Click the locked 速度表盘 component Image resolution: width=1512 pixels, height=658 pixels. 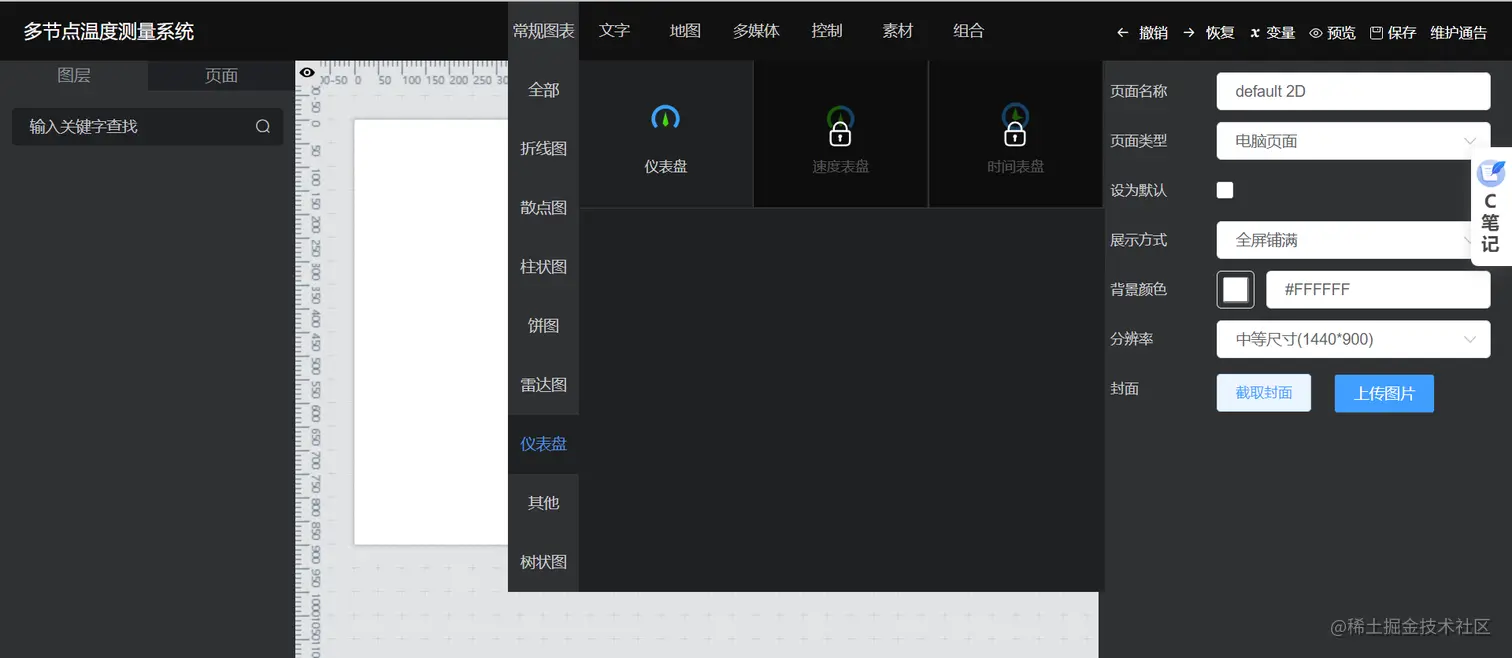(x=841, y=135)
